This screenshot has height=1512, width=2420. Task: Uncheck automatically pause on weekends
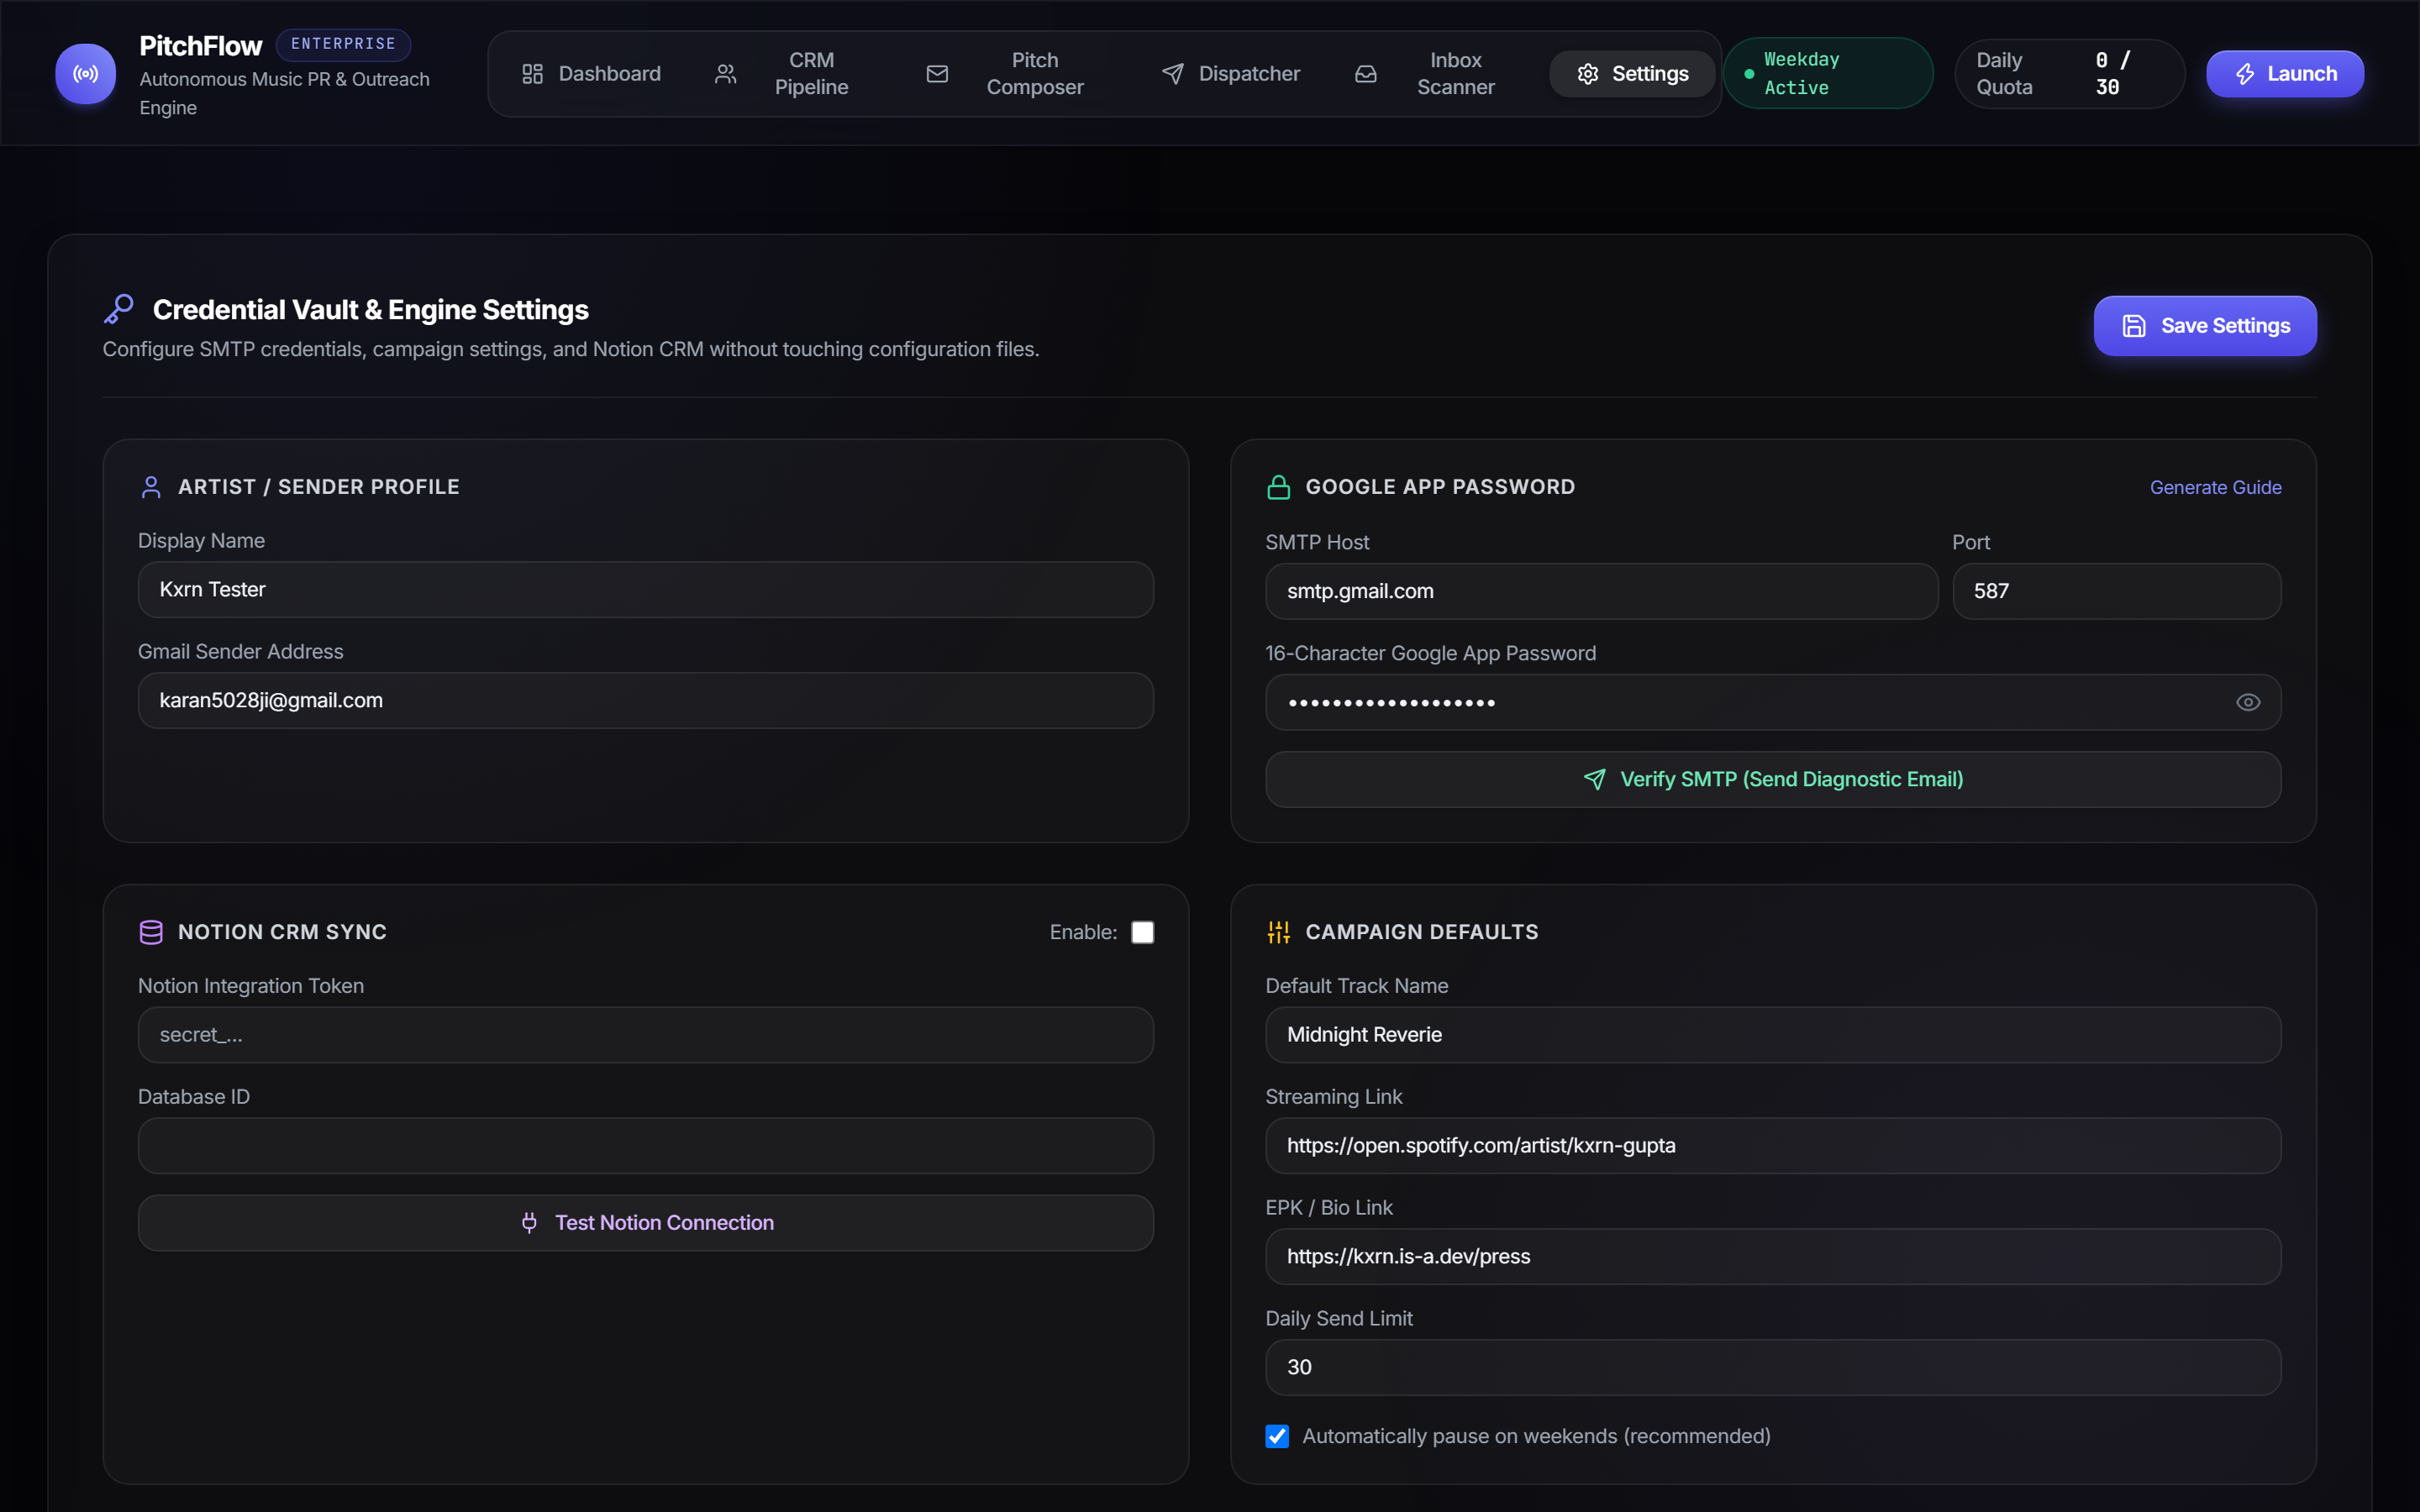[1277, 1436]
